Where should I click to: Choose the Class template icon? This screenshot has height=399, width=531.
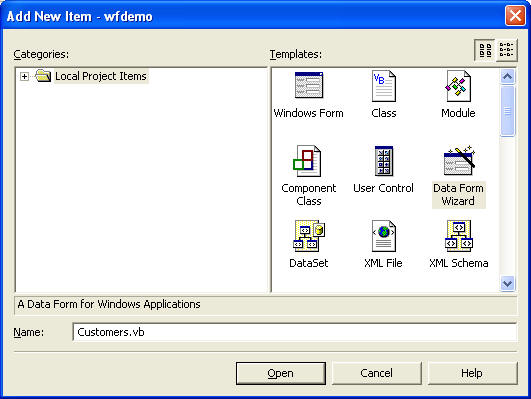[x=383, y=86]
